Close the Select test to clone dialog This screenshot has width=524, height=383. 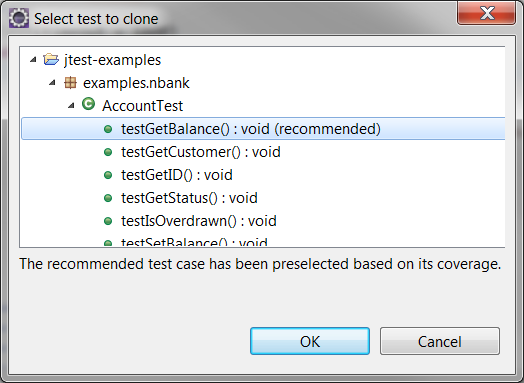pyautogui.click(x=486, y=13)
